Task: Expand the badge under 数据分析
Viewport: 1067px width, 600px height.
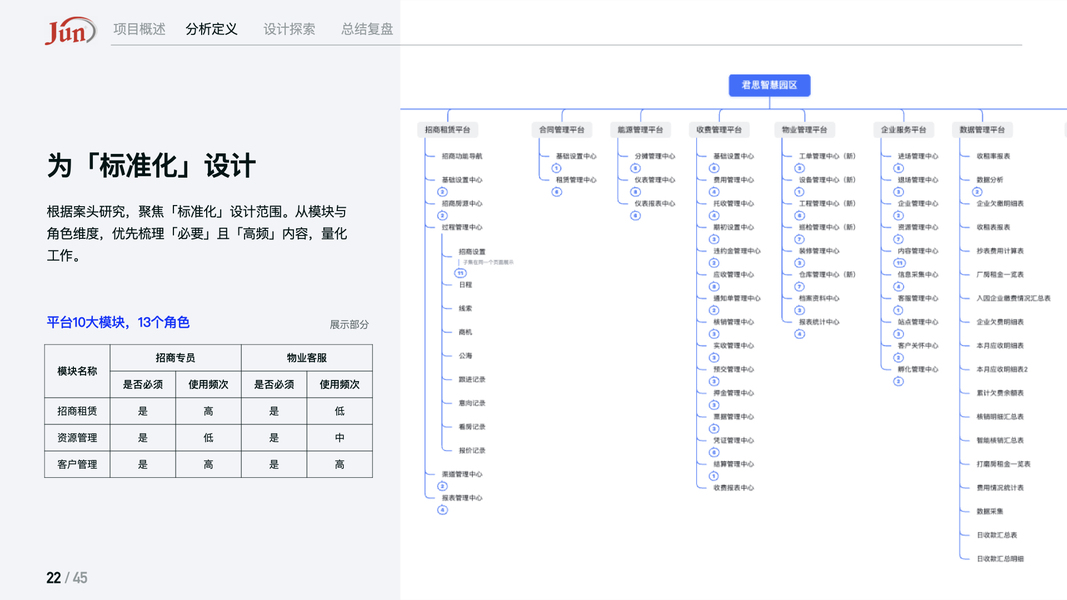Action: [x=977, y=192]
